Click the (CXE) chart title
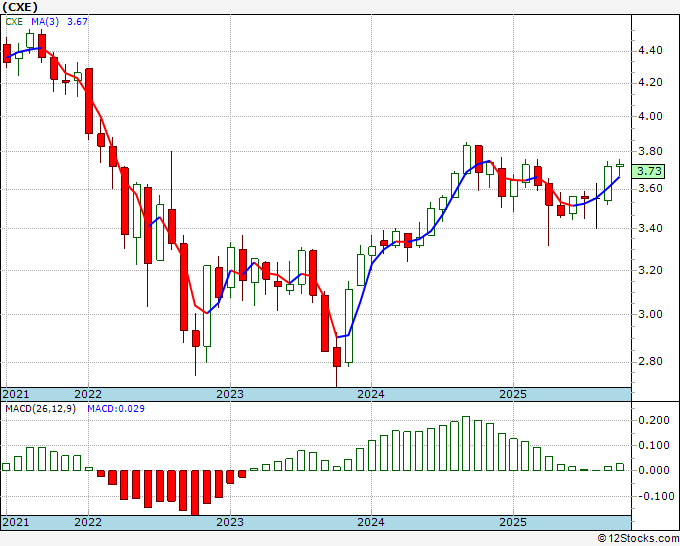 [x=20, y=7]
